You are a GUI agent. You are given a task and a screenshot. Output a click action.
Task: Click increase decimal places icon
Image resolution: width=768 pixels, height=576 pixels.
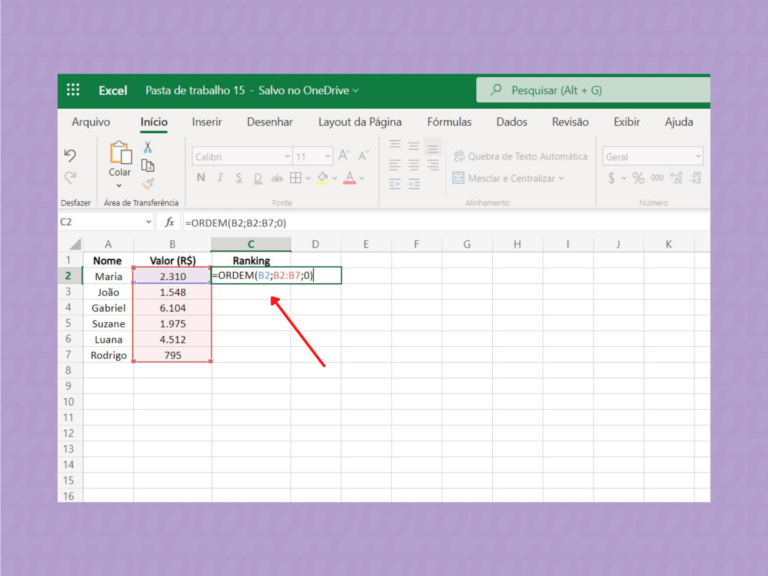tap(696, 178)
